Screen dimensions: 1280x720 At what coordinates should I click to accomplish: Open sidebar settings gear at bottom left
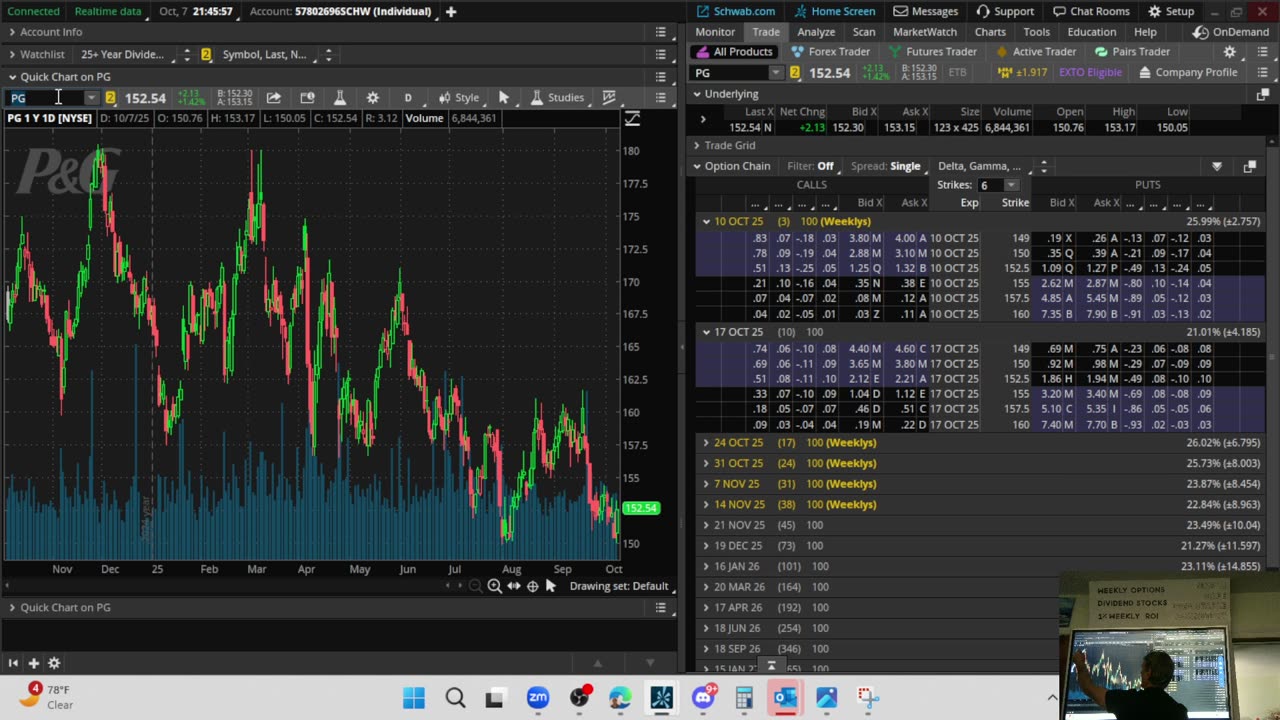tap(54, 663)
